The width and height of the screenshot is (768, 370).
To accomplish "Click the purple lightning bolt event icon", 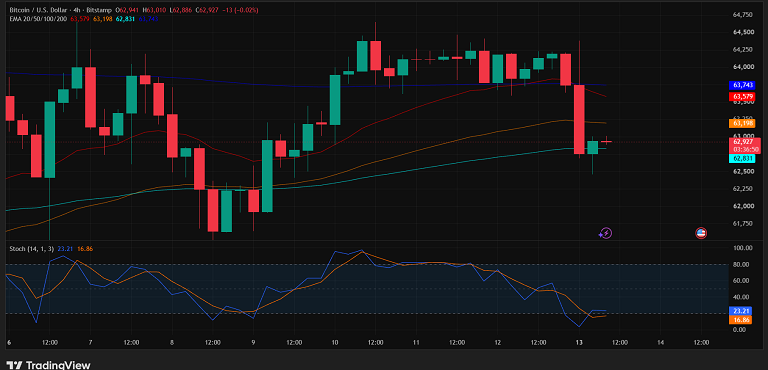I will pos(605,233).
